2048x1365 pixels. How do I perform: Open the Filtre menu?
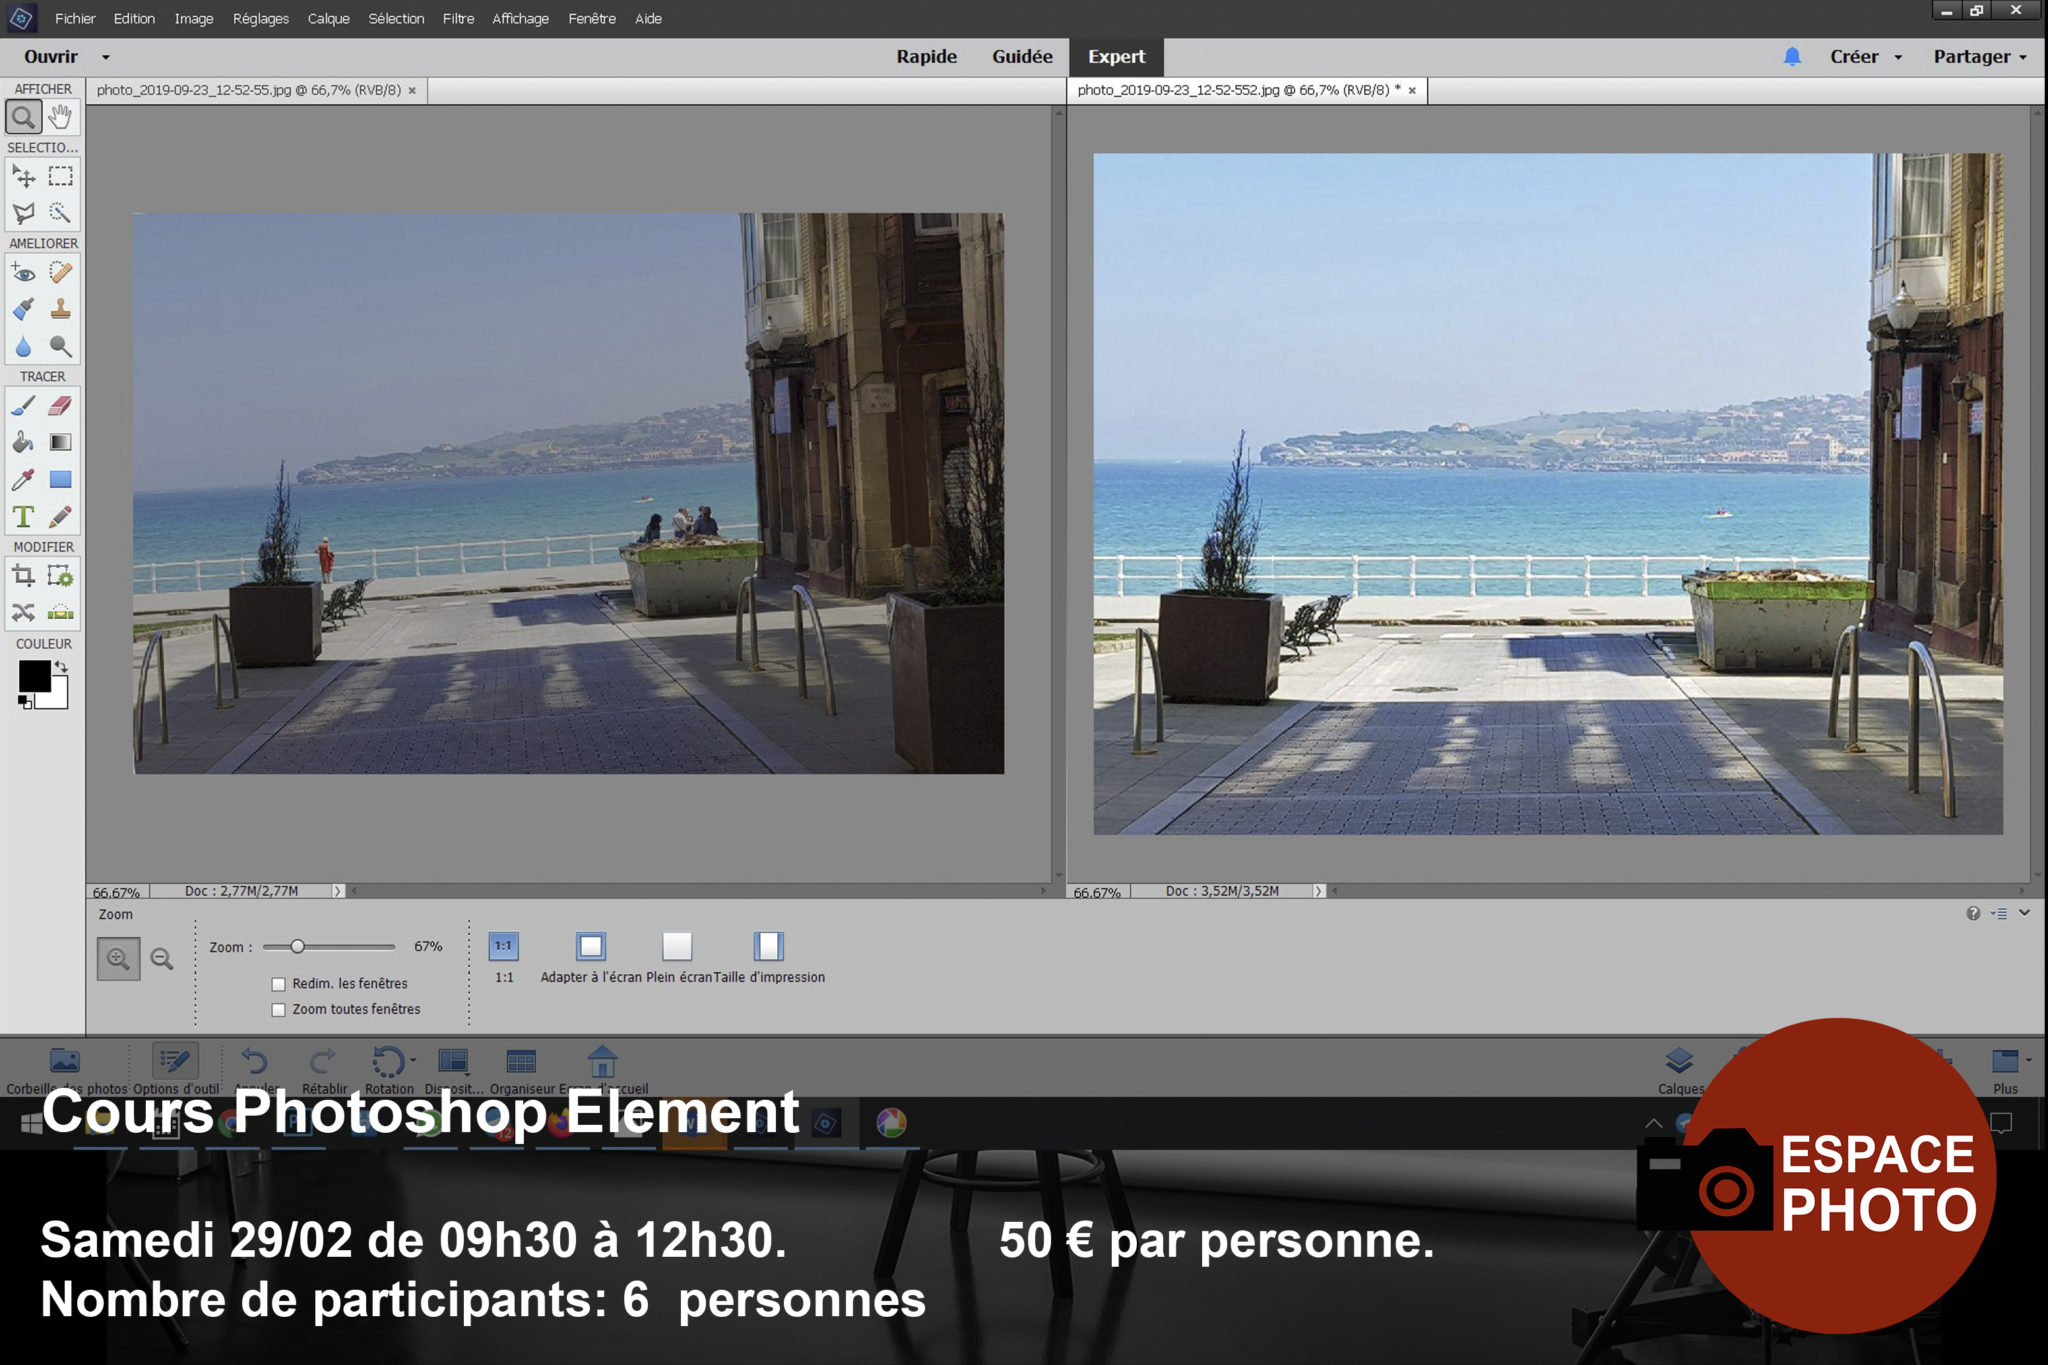(458, 18)
